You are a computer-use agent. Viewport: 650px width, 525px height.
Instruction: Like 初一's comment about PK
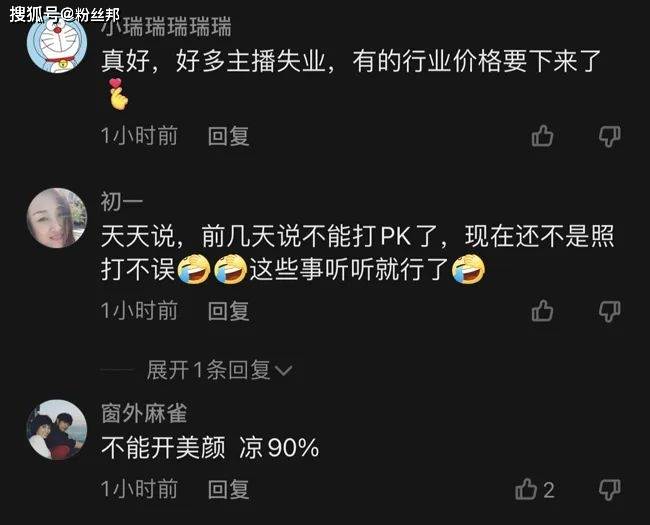pyautogui.click(x=542, y=311)
